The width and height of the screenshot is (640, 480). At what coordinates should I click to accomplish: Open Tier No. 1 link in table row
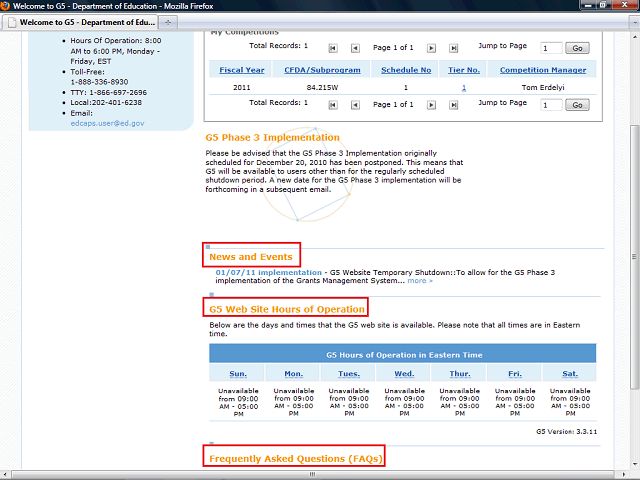coord(463,88)
